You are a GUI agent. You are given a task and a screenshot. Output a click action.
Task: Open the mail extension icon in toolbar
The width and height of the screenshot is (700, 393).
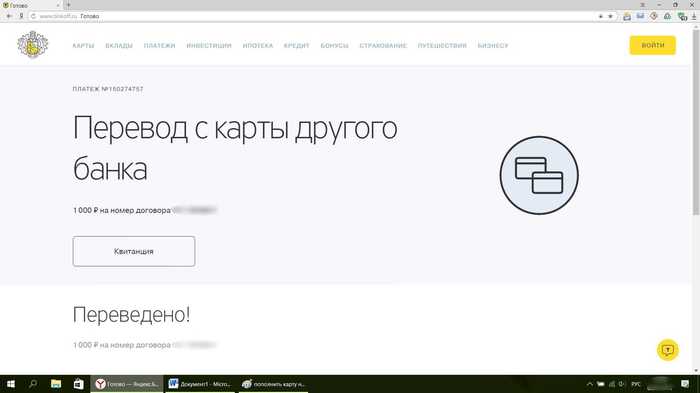(x=640, y=17)
